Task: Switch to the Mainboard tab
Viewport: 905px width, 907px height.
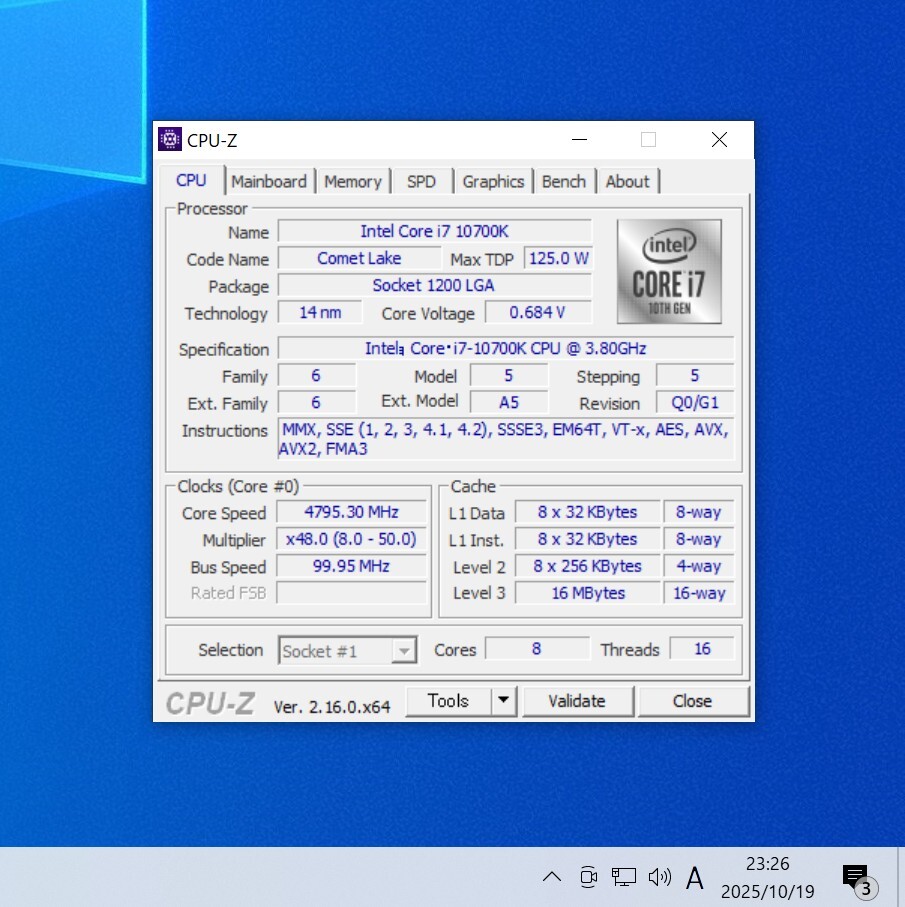Action: click(269, 182)
